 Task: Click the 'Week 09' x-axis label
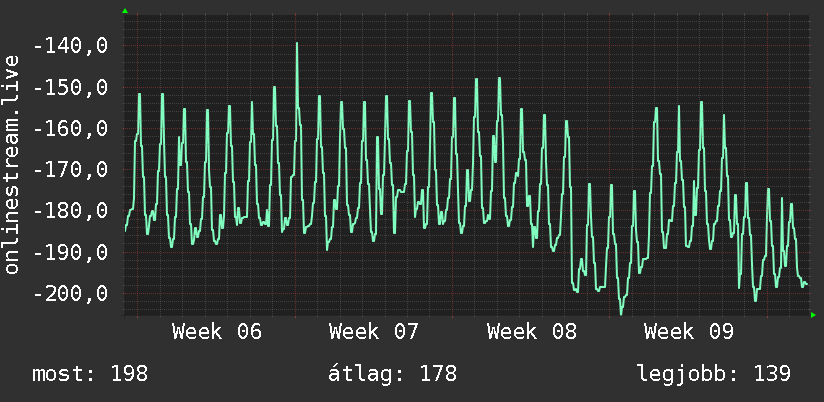(688, 332)
